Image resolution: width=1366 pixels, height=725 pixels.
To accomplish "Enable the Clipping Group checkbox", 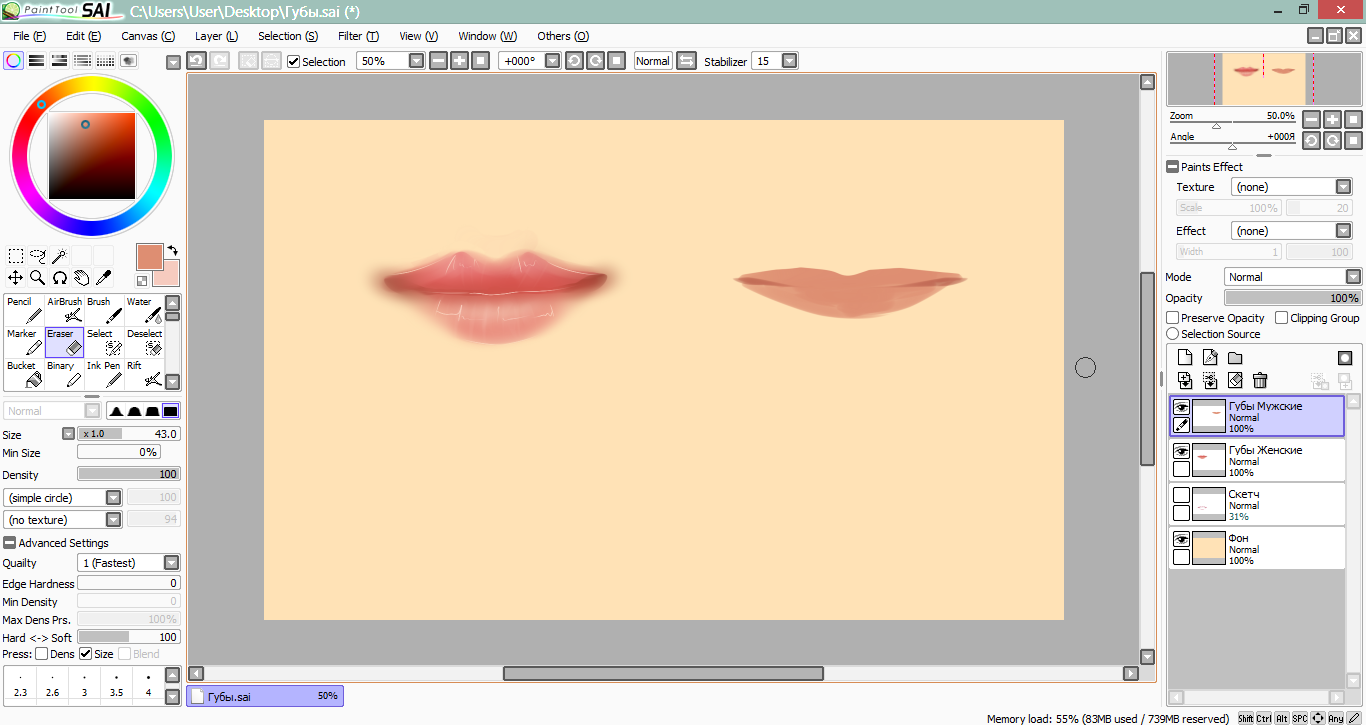I will 1281,318.
